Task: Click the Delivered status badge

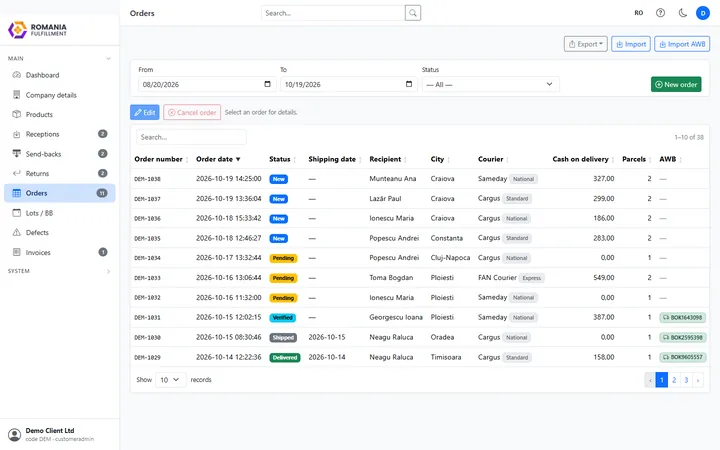Action: coord(285,357)
